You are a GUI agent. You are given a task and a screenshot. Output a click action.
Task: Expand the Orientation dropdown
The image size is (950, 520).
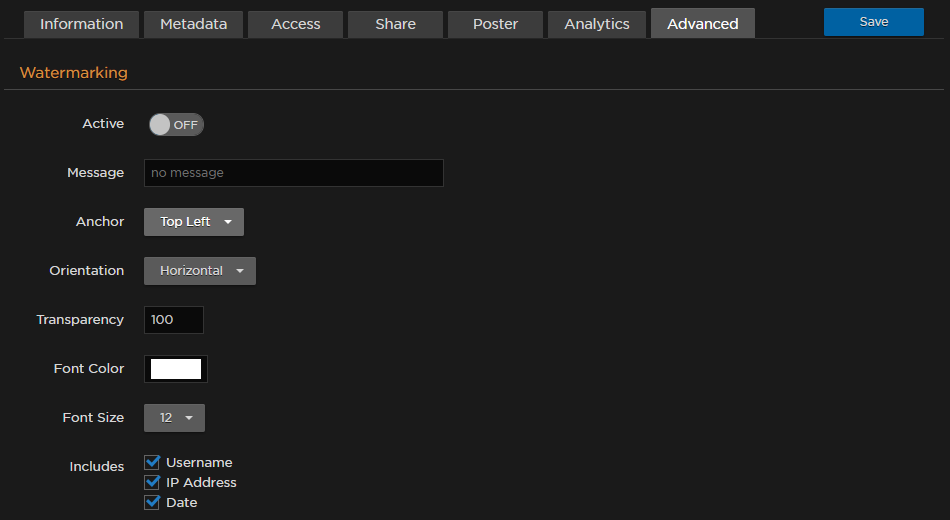[200, 271]
